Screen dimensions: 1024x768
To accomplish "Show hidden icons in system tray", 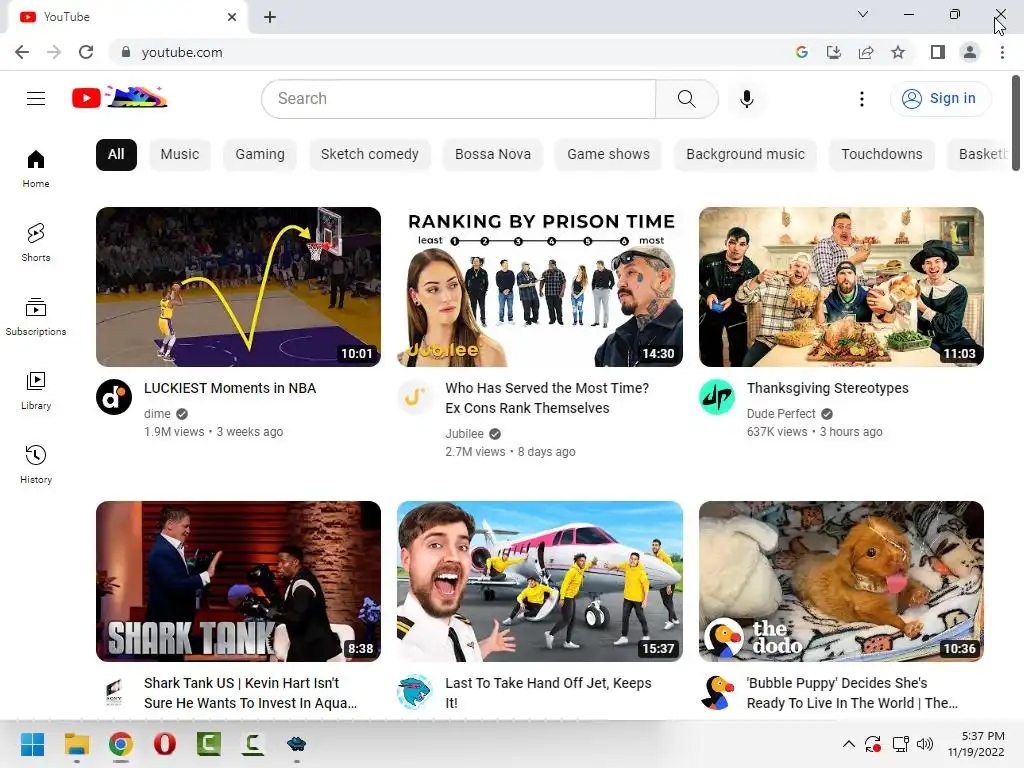I will (848, 744).
